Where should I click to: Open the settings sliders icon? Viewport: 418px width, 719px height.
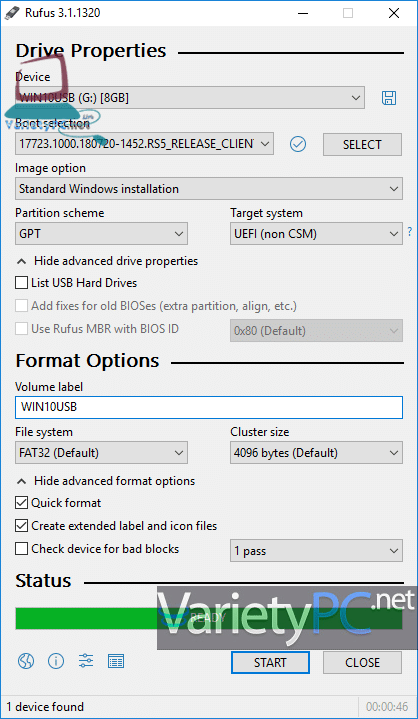86,661
